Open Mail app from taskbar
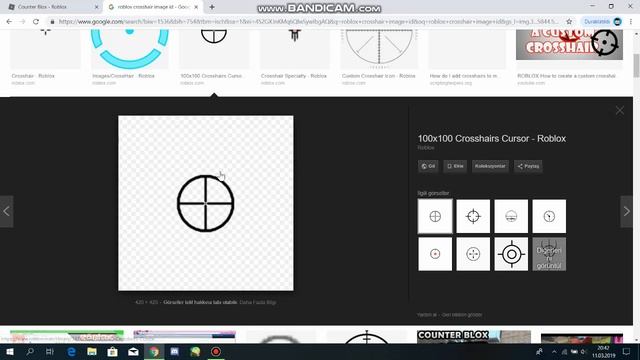 [x=133, y=352]
